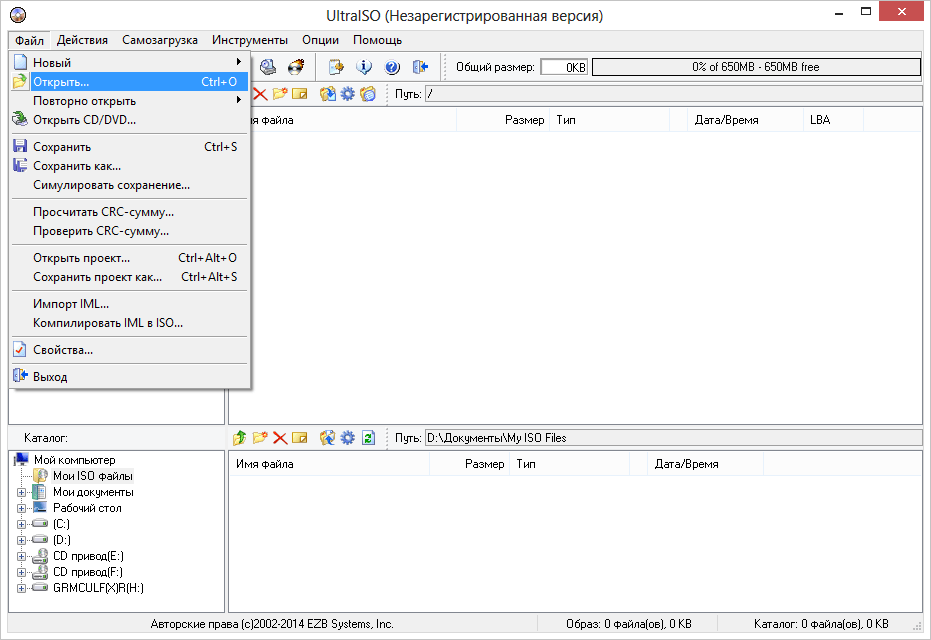Click the blue gear icon in the image toolbar
Screen dimensions: 931x640
tap(347, 94)
